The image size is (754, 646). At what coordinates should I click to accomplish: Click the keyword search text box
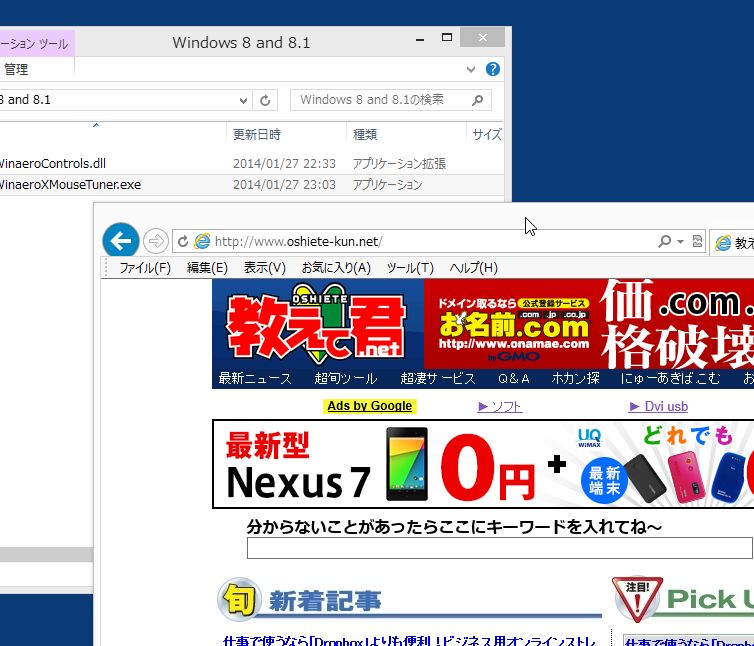(x=500, y=548)
